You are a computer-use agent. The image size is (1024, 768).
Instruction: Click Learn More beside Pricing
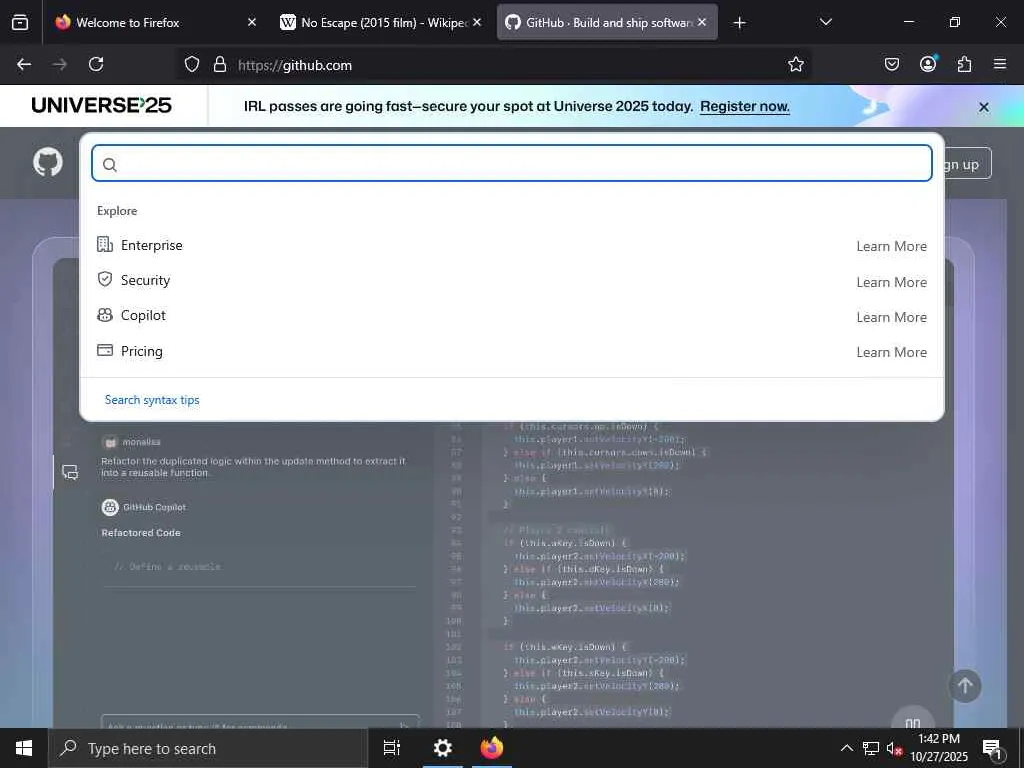point(891,352)
